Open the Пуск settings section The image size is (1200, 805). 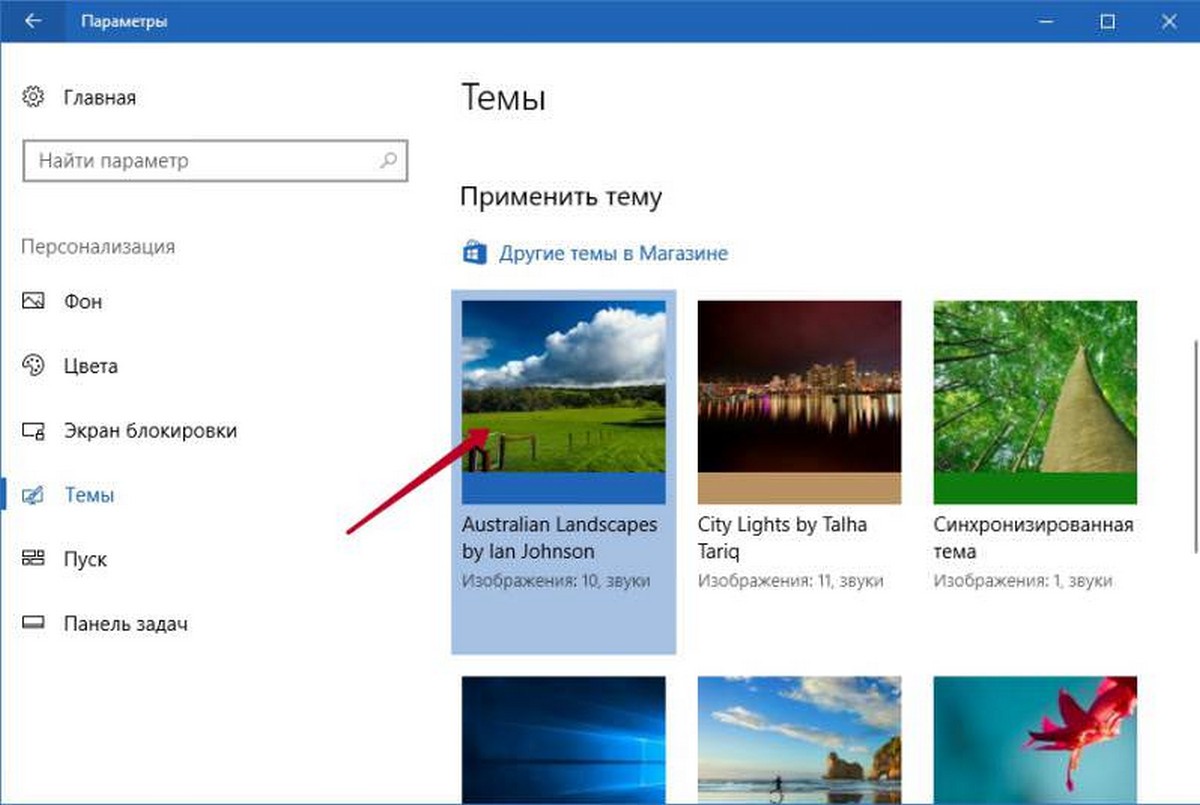[x=85, y=559]
